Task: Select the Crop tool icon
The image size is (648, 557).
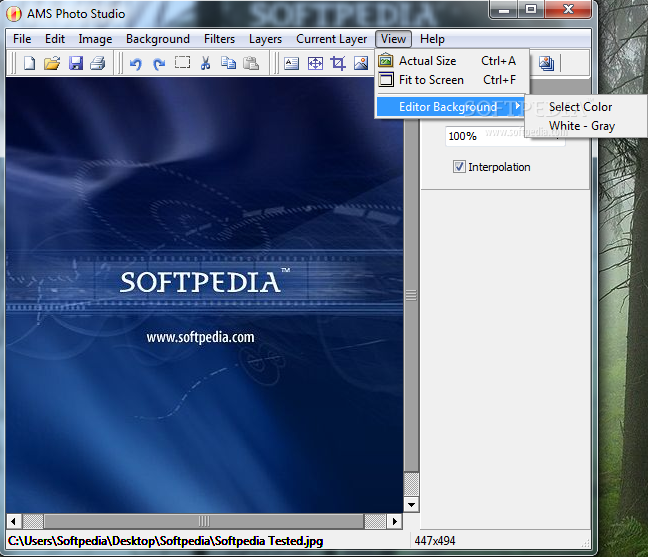Action: [338, 63]
